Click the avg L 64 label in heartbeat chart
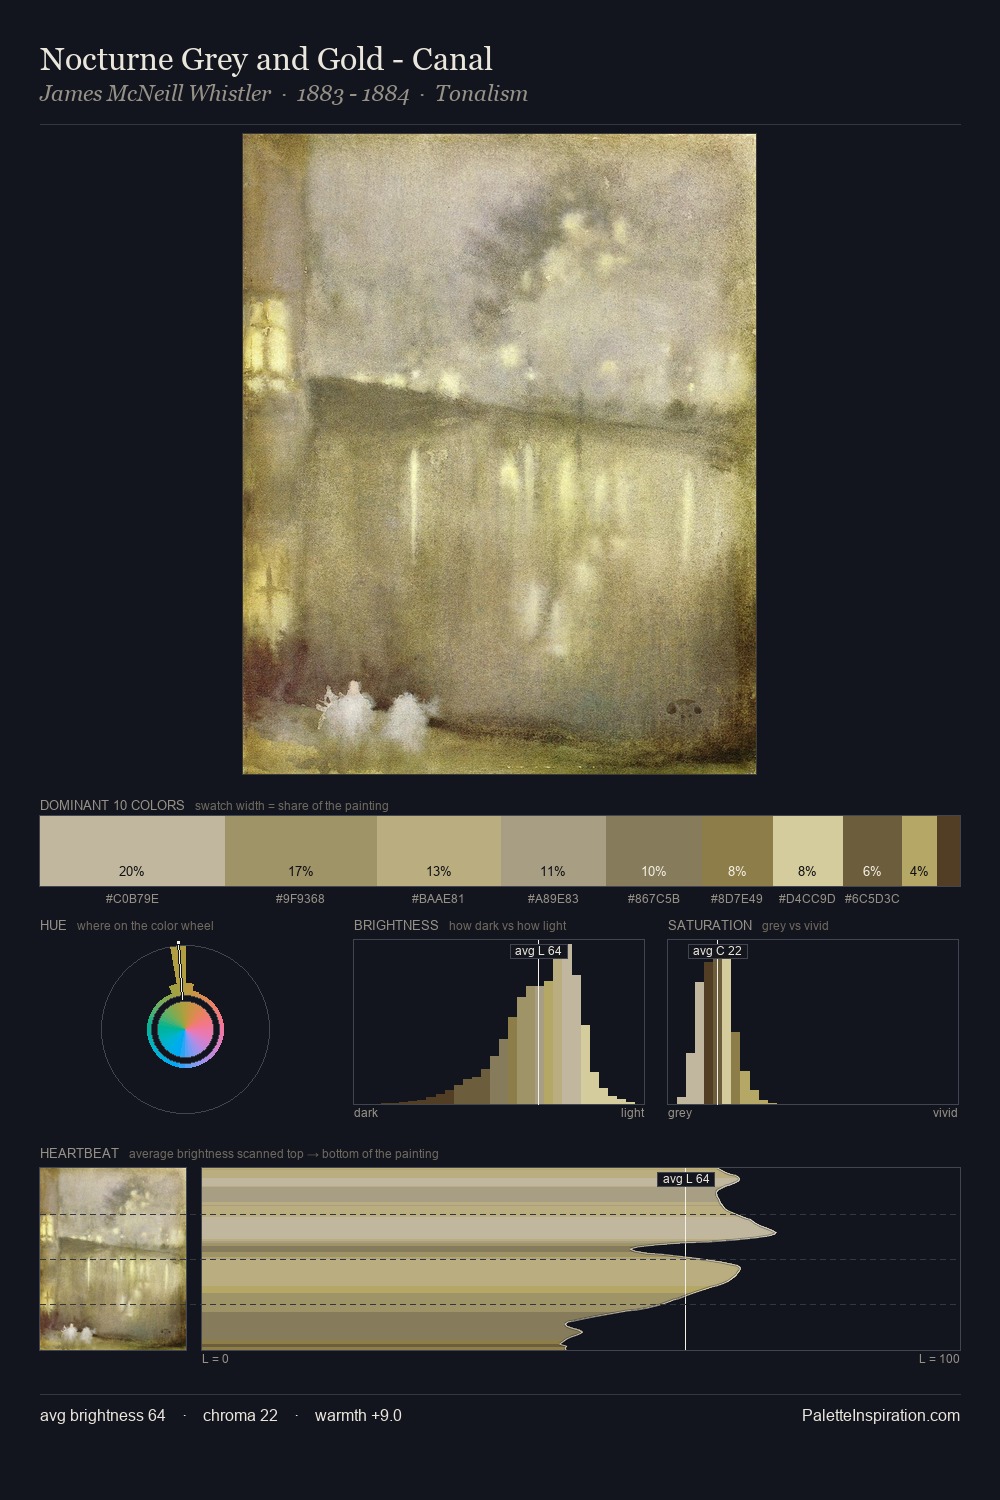Viewport: 1000px width, 1500px height. (x=686, y=1179)
